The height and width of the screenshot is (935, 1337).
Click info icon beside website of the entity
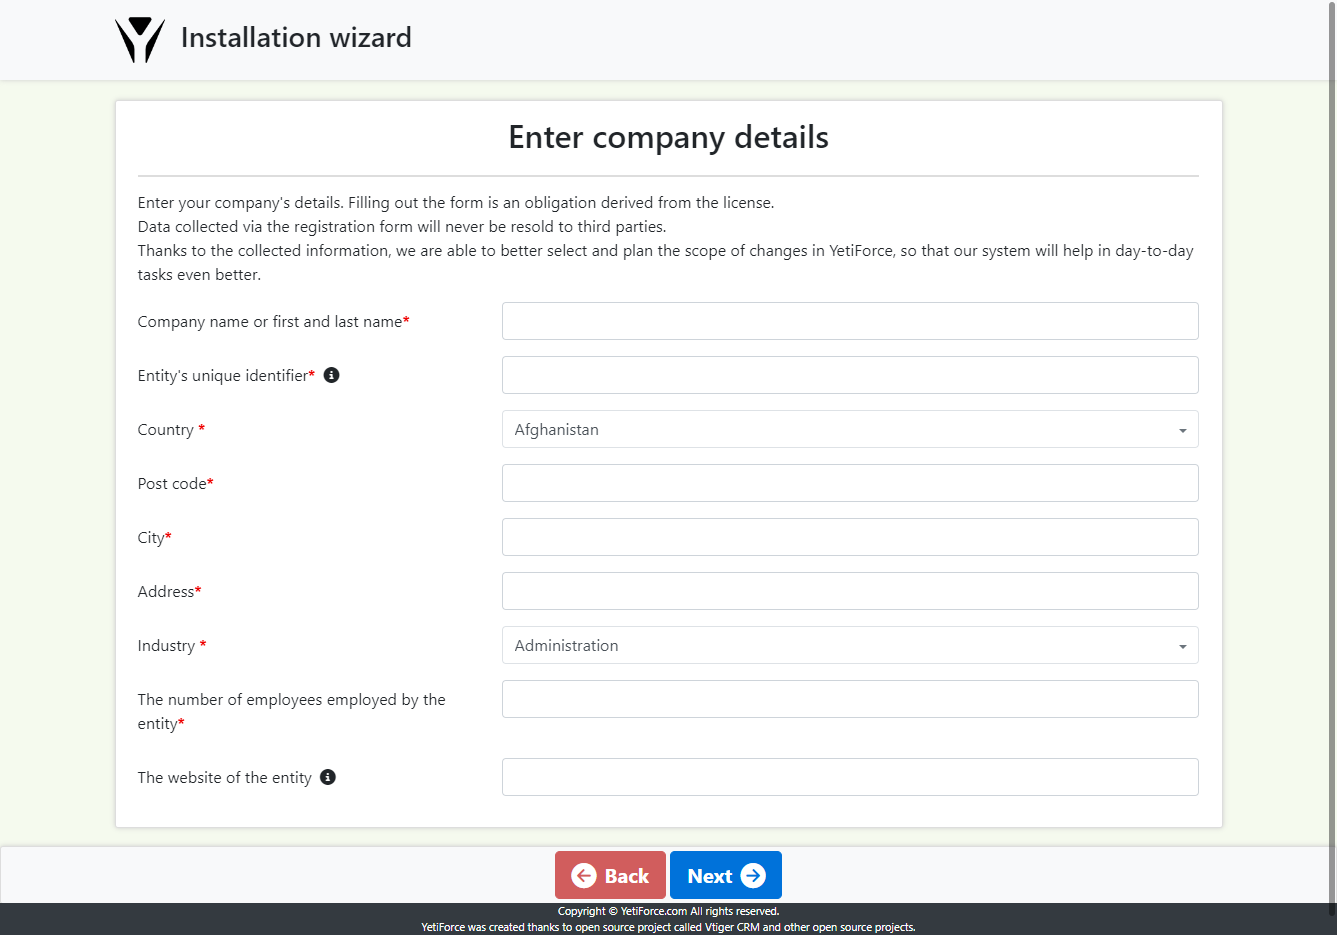click(x=328, y=777)
